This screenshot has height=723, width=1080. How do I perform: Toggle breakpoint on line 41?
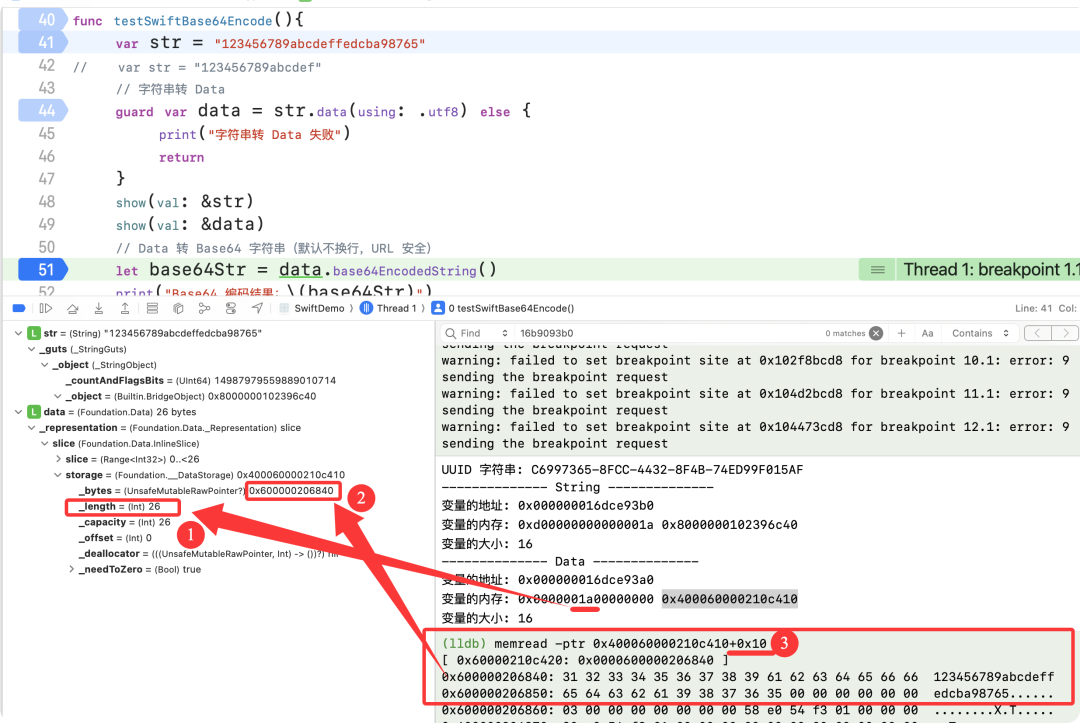coord(42,43)
